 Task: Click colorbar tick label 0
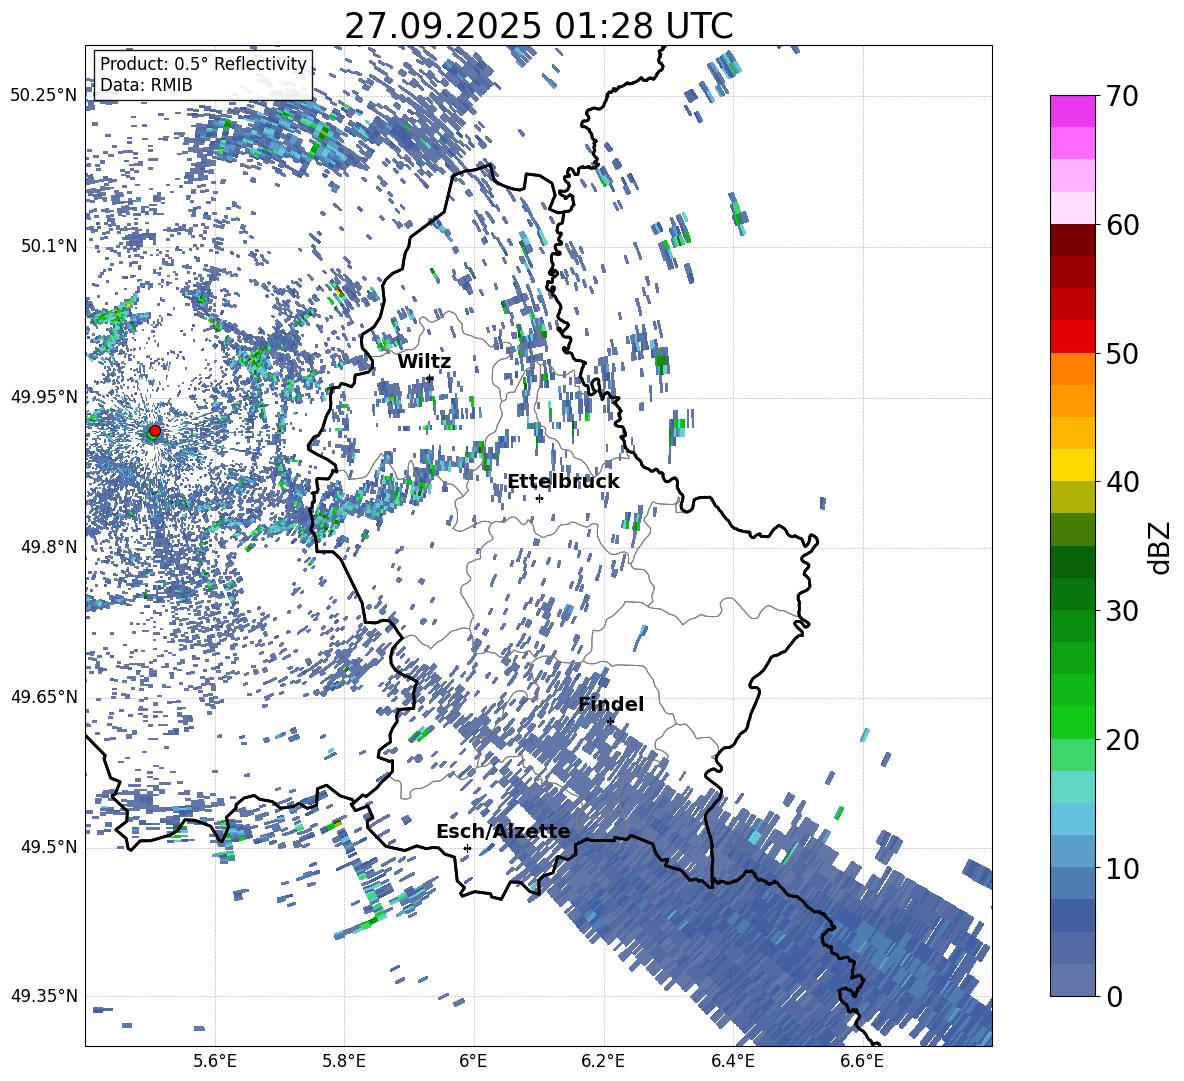(x=1114, y=996)
